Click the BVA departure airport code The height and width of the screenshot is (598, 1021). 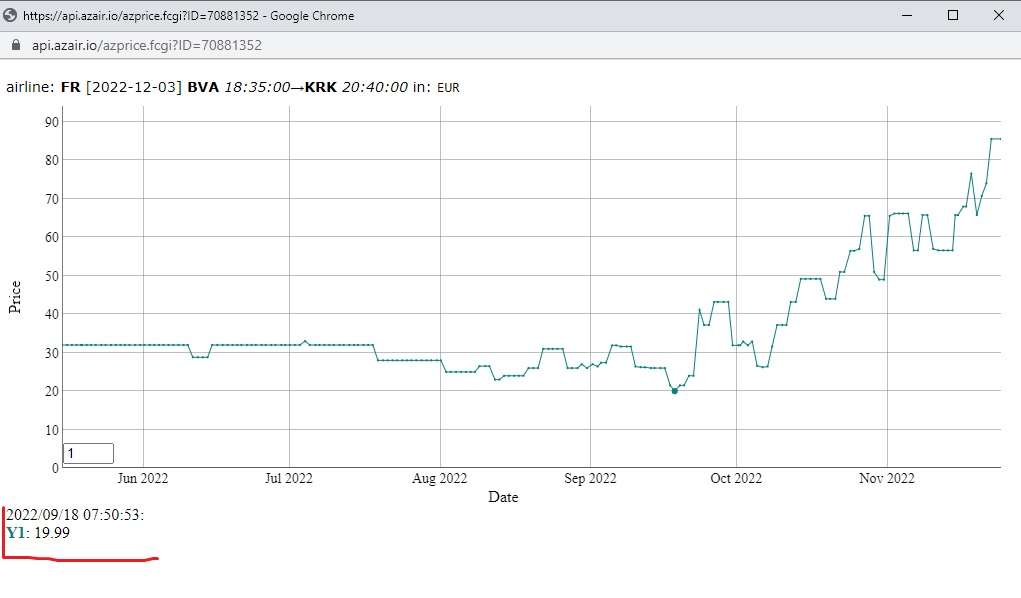click(x=203, y=87)
